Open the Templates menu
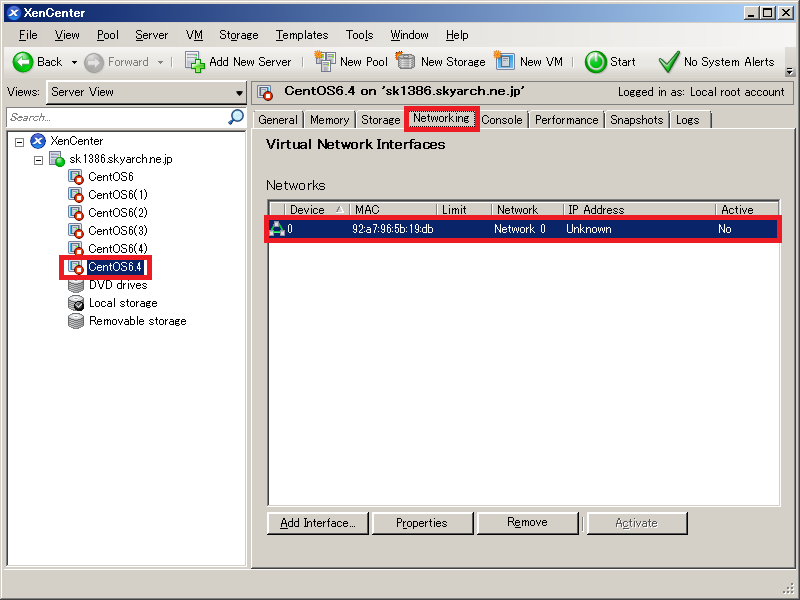The height and width of the screenshot is (600, 800). click(x=302, y=35)
